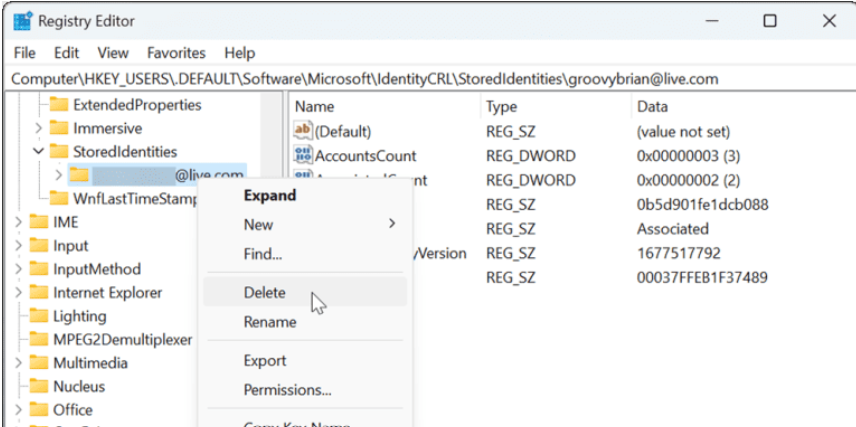Image resolution: width=856 pixels, height=427 pixels.
Task: Choose Delete from the context menu
Action: click(265, 293)
